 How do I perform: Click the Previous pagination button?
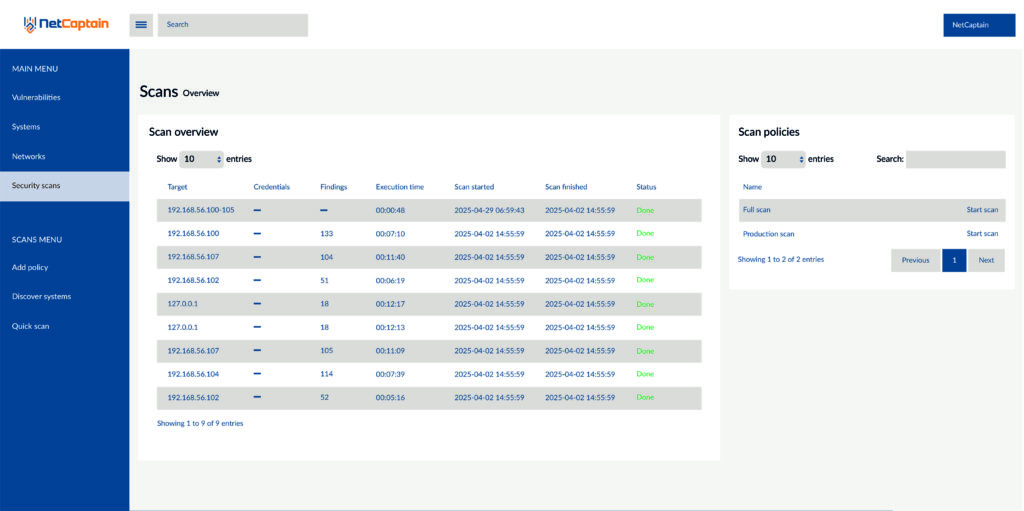point(916,260)
